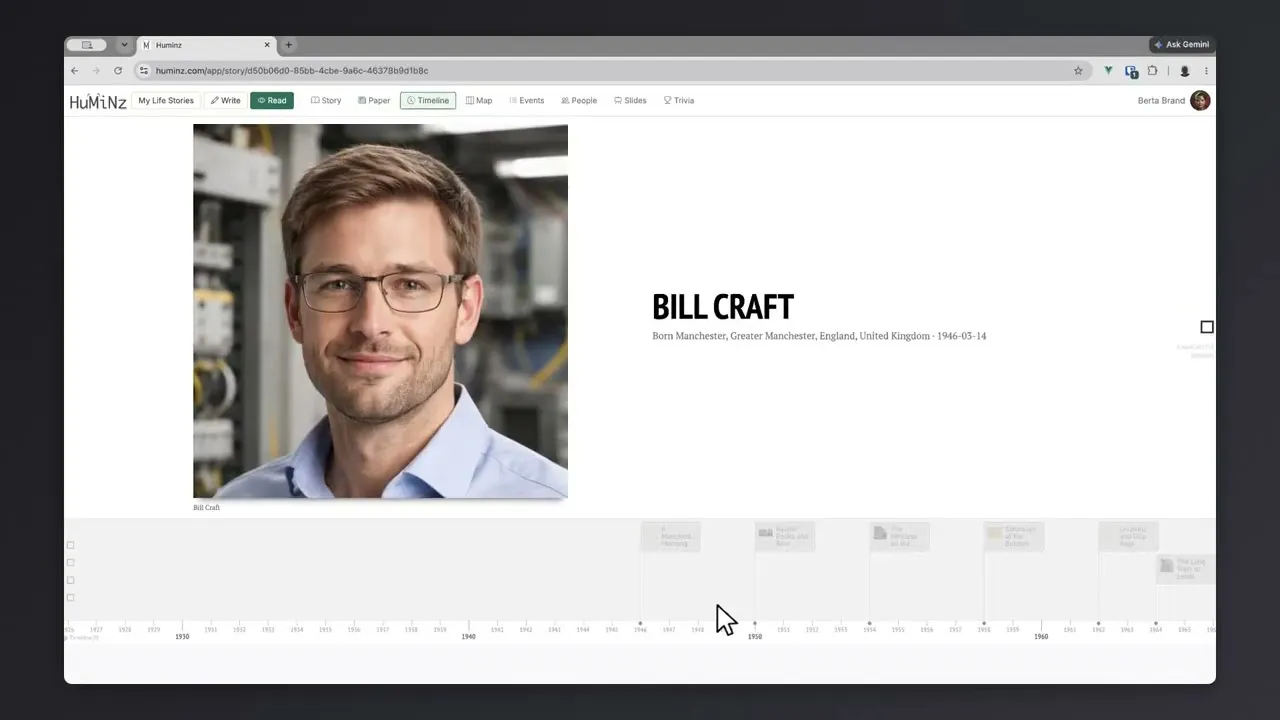Open the Story view
1280x720 pixels.
pos(326,100)
